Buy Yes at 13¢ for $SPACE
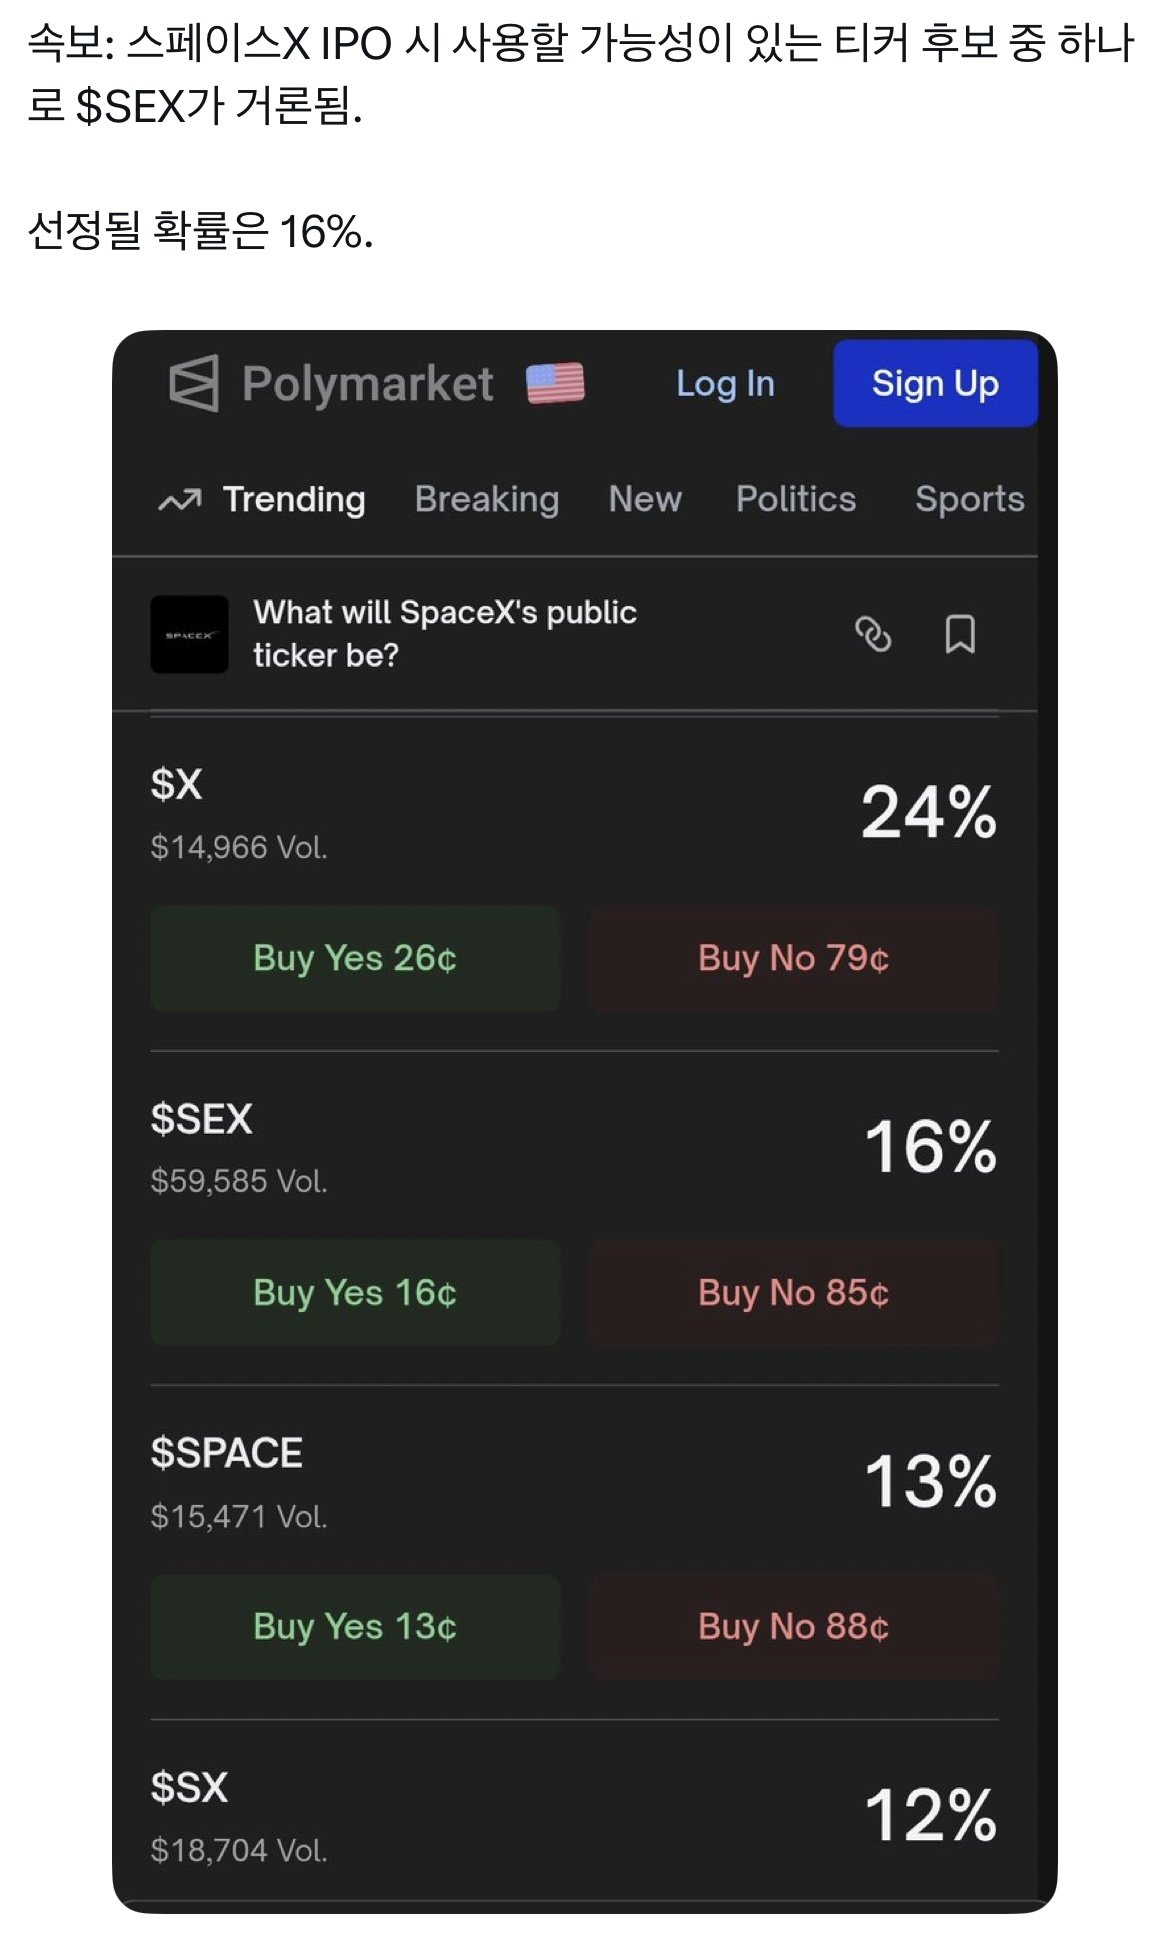 (355, 1626)
